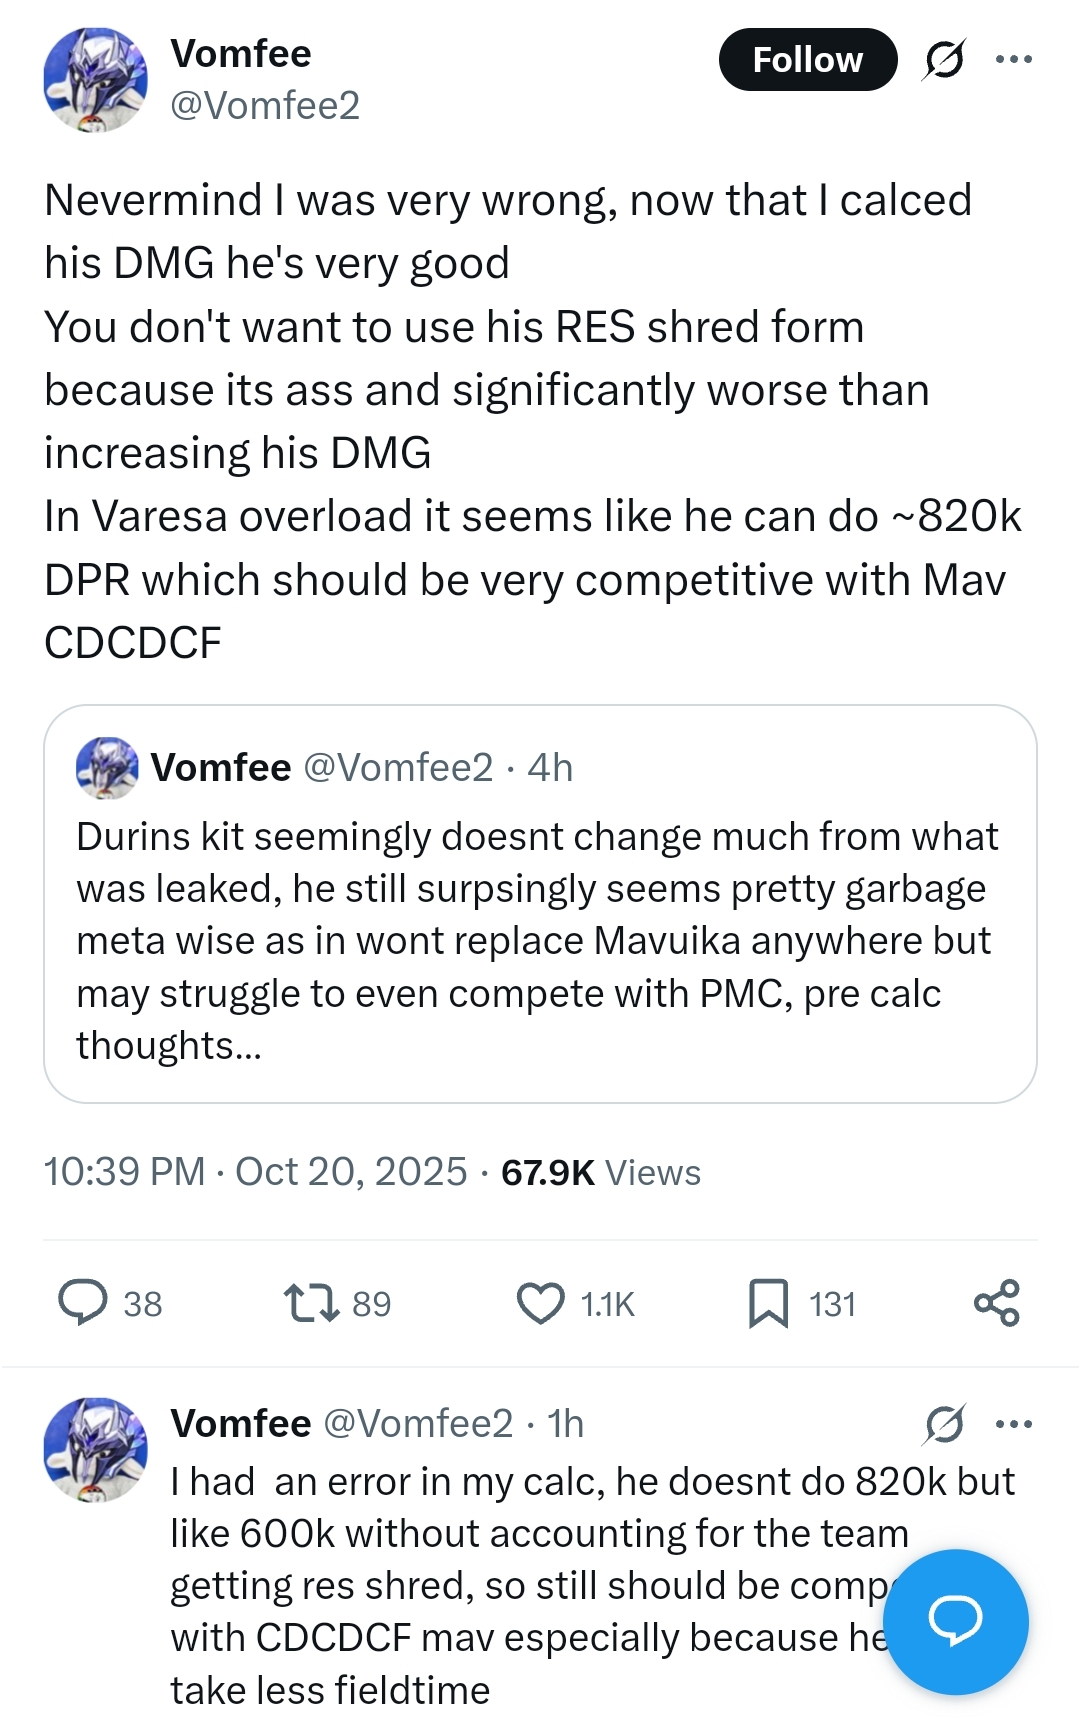Screen dimensions: 1080x1717
Task: Open more options on the 1h reply
Action: [1014, 1424]
